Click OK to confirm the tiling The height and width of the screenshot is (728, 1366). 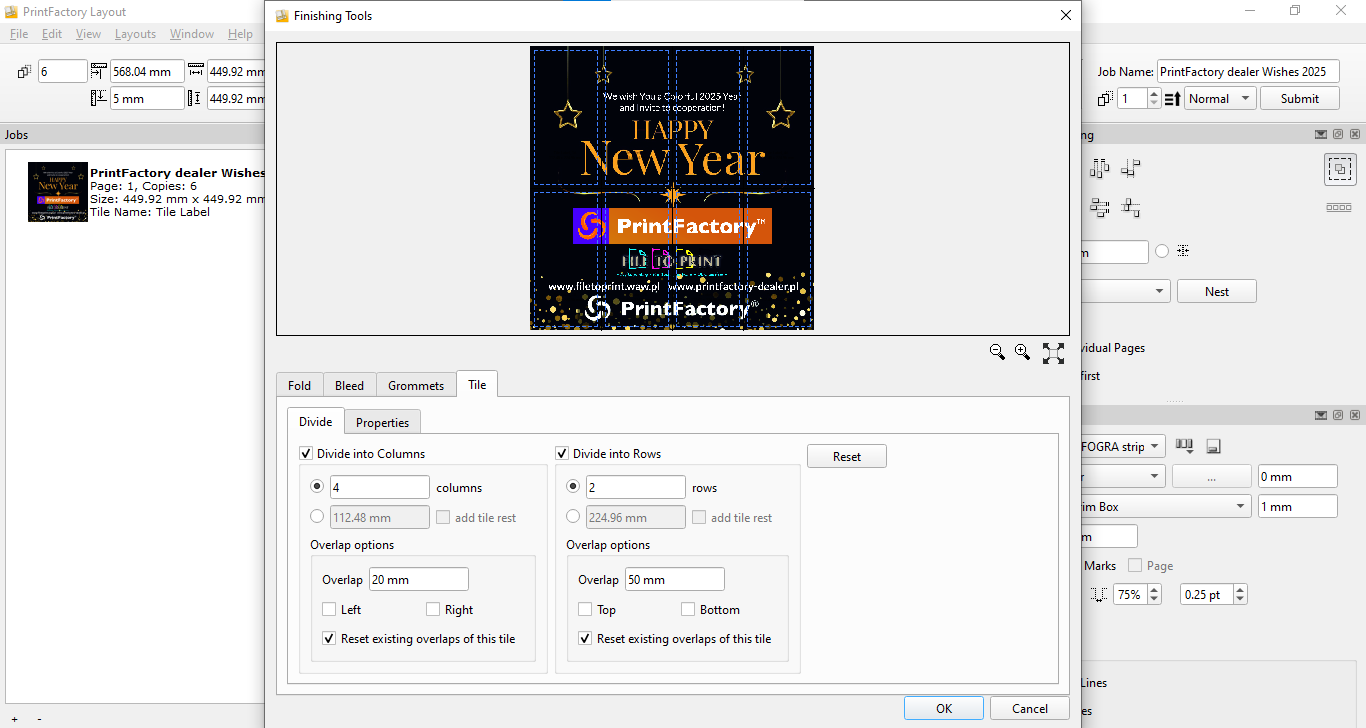[943, 708]
